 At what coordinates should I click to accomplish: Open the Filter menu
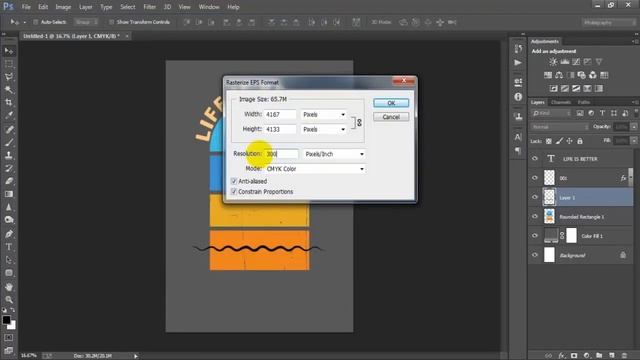tap(150, 7)
